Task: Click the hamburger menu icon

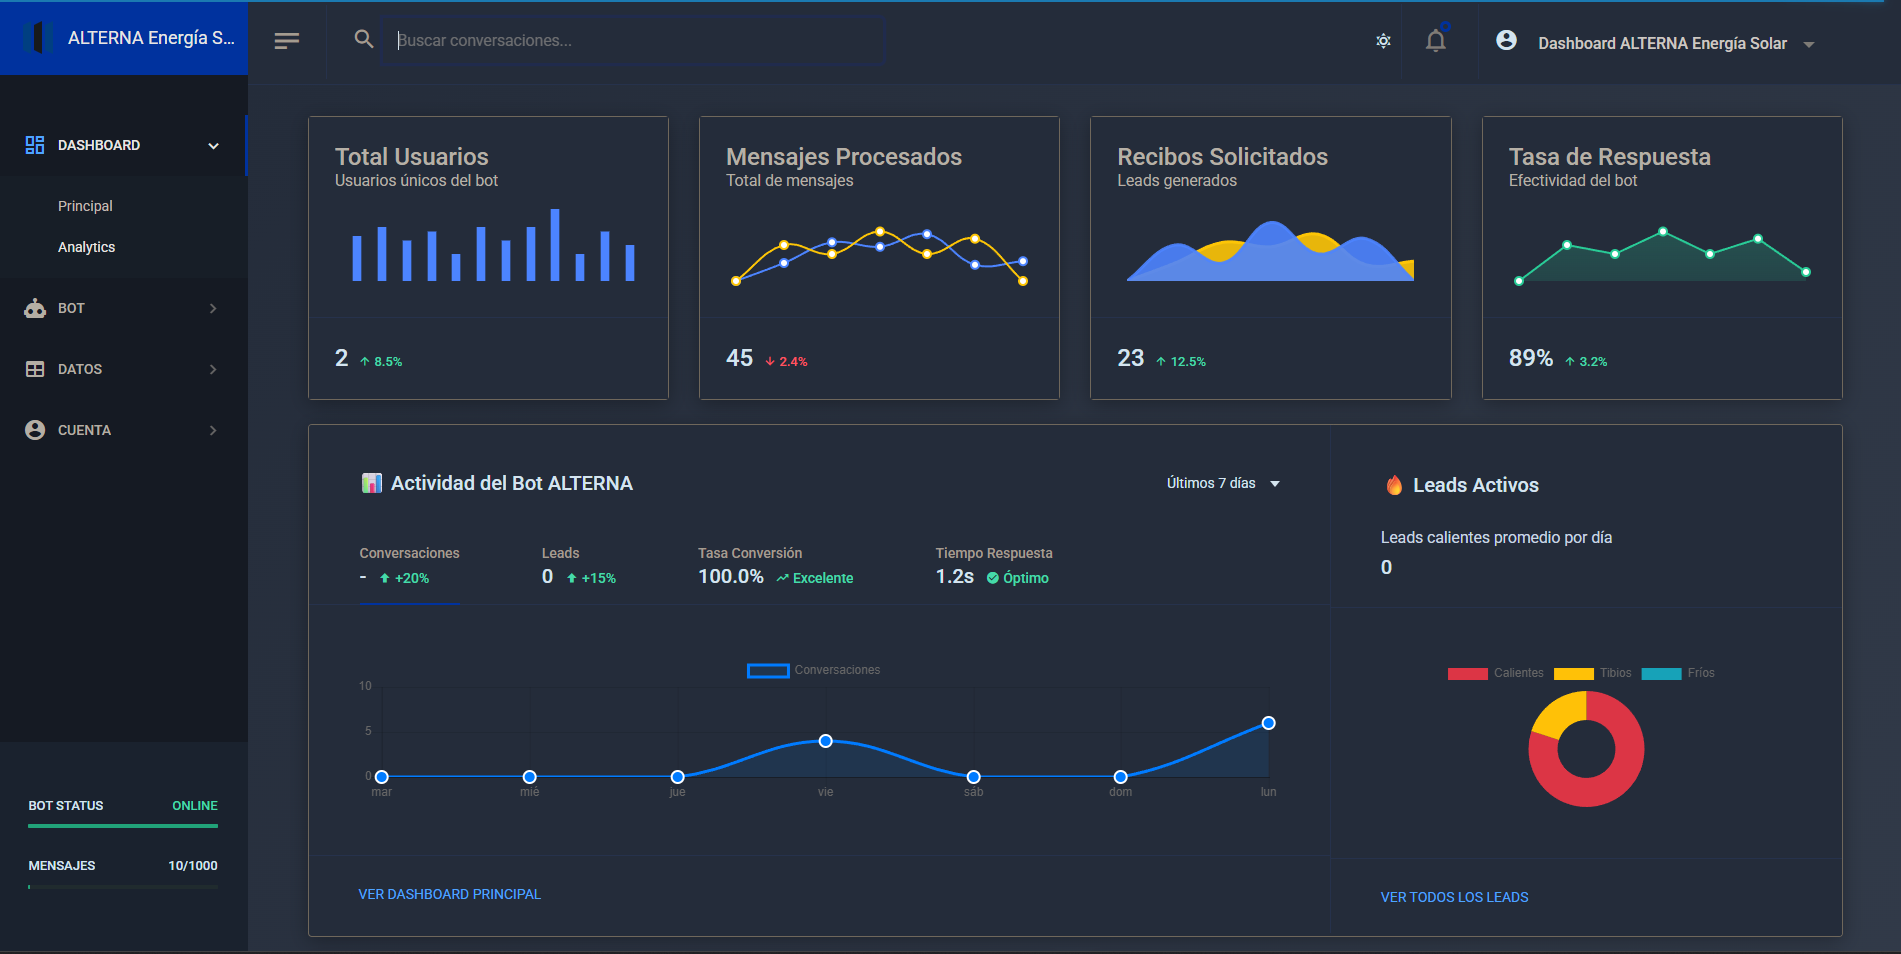Action: coord(287,40)
